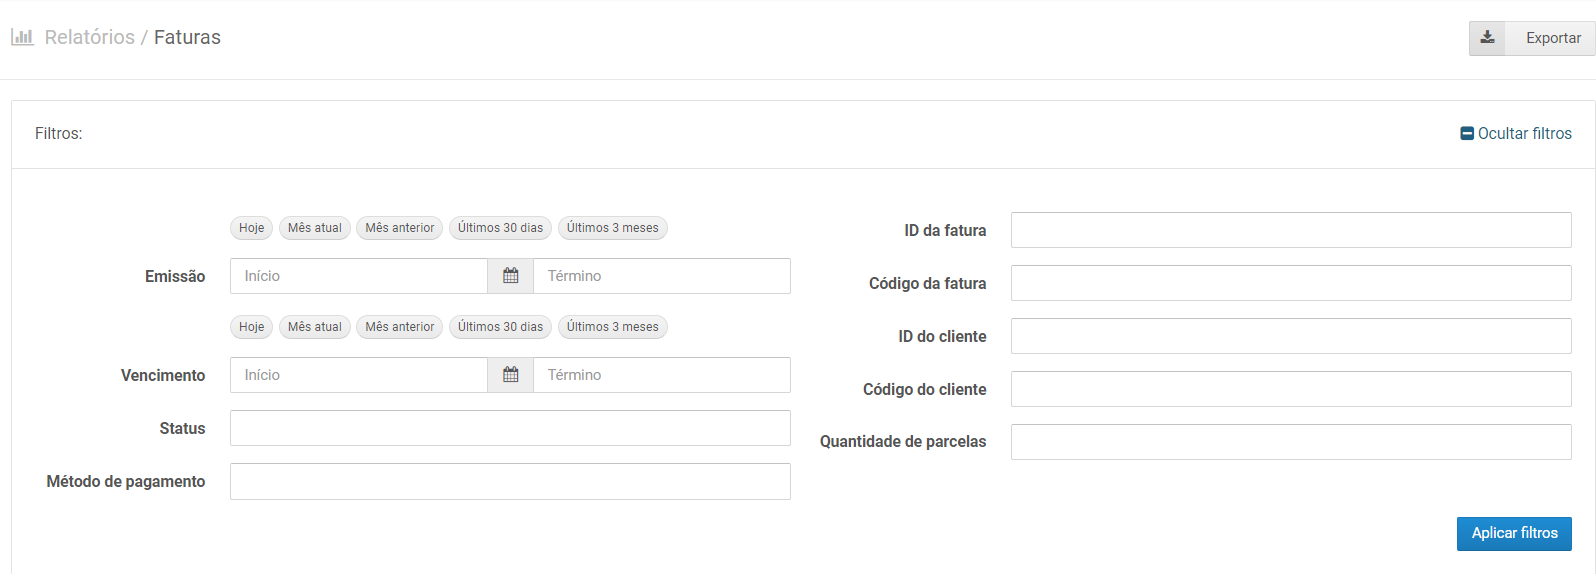
Task: Apply filters with Aplicar filtros button
Action: click(1514, 533)
